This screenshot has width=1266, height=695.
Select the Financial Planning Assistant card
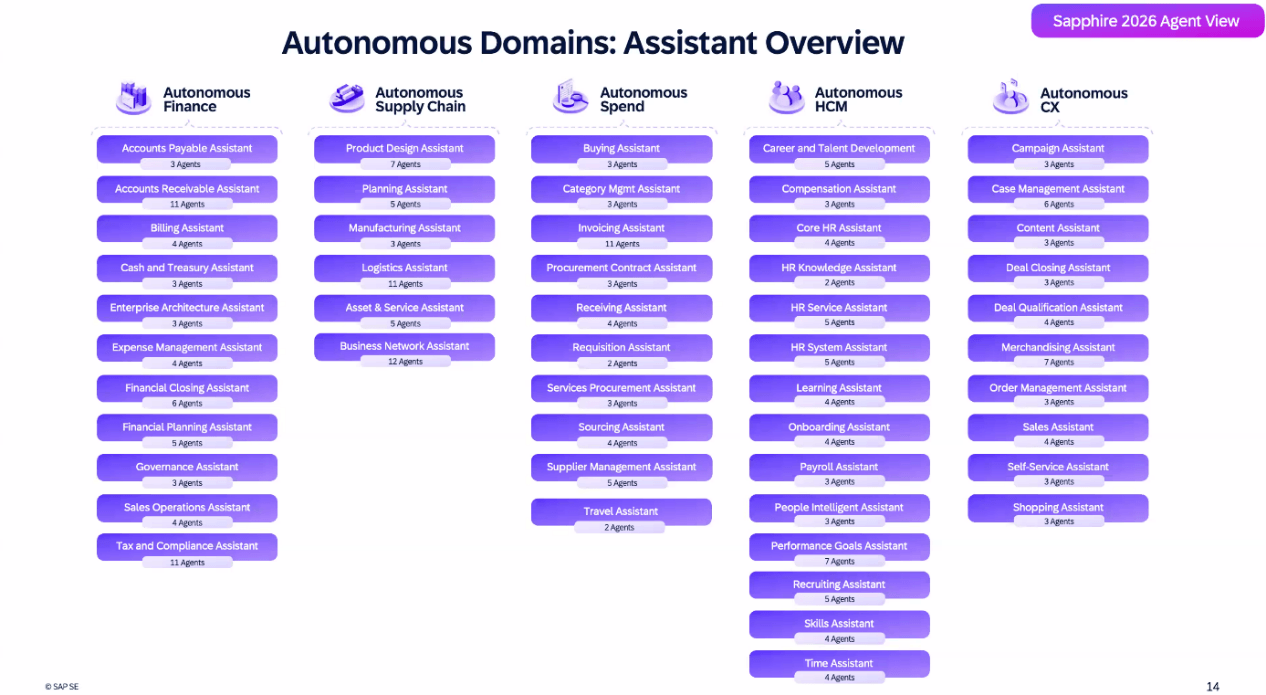pyautogui.click(x=187, y=427)
